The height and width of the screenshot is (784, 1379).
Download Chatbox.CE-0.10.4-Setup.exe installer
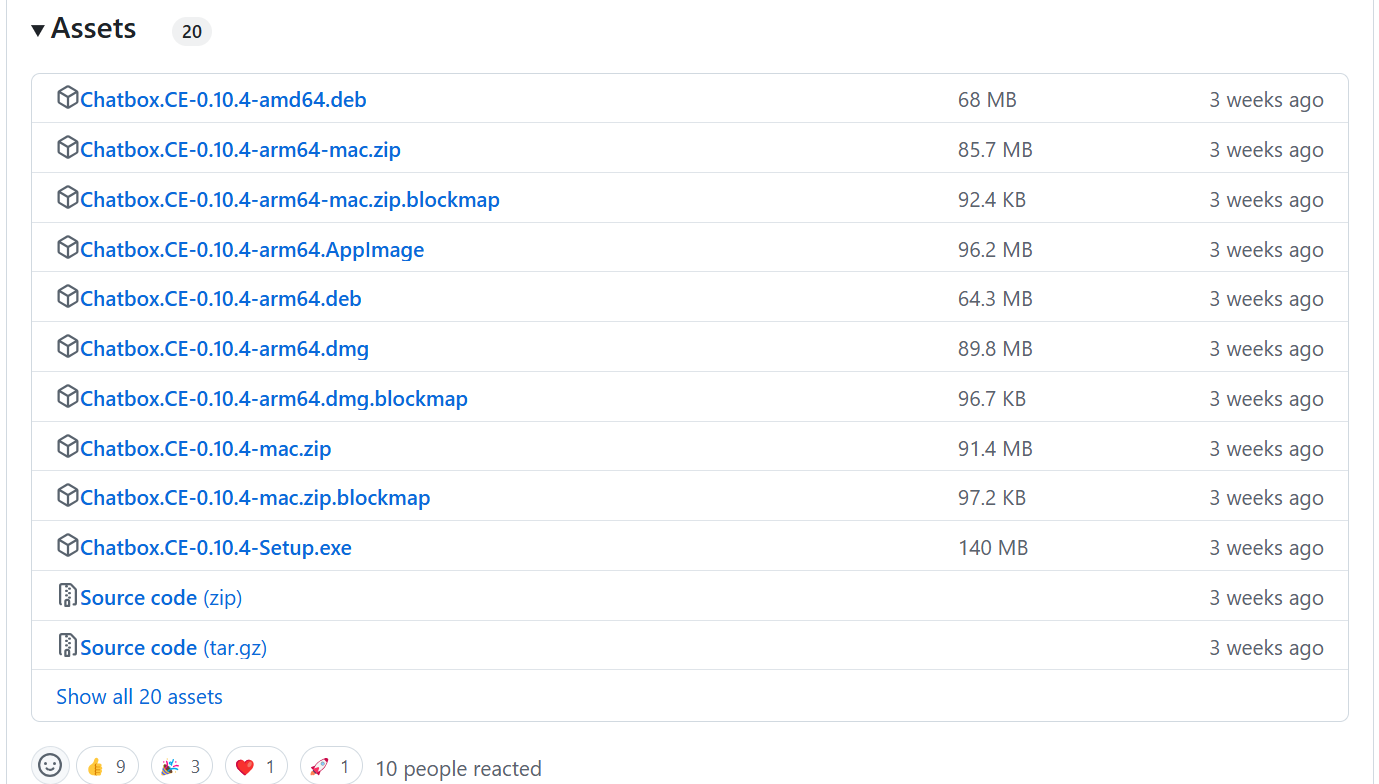pos(216,548)
